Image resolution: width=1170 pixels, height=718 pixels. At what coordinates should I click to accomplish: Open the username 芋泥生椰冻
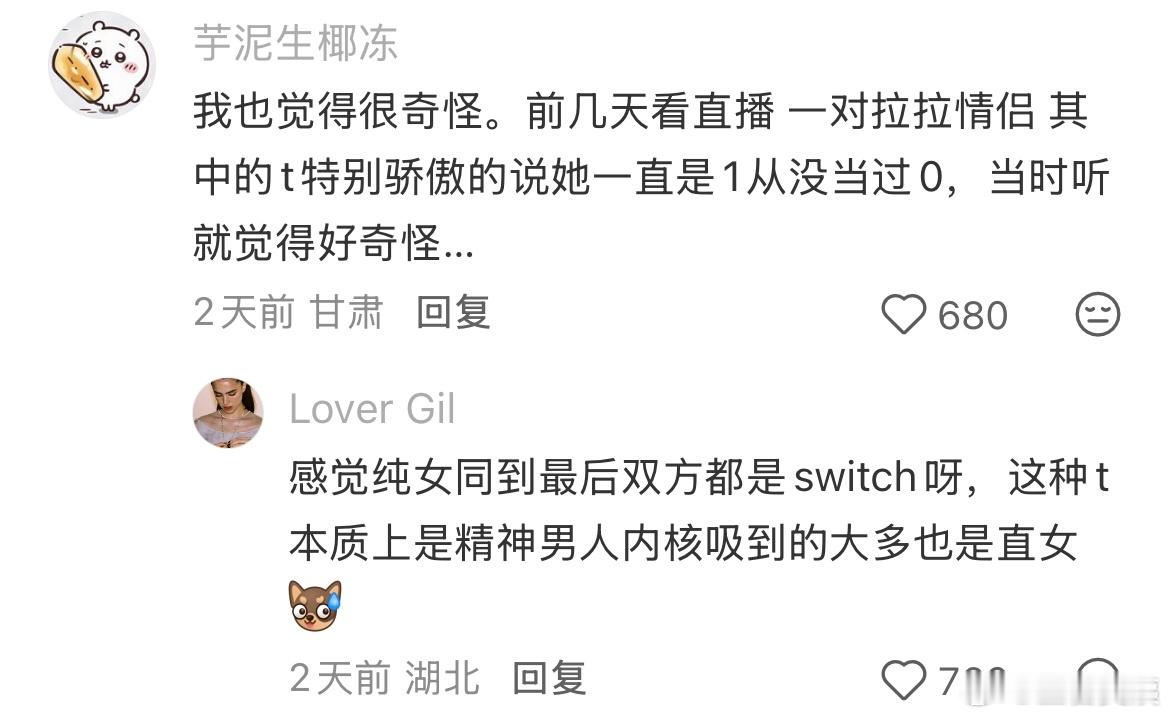pyautogui.click(x=295, y=43)
